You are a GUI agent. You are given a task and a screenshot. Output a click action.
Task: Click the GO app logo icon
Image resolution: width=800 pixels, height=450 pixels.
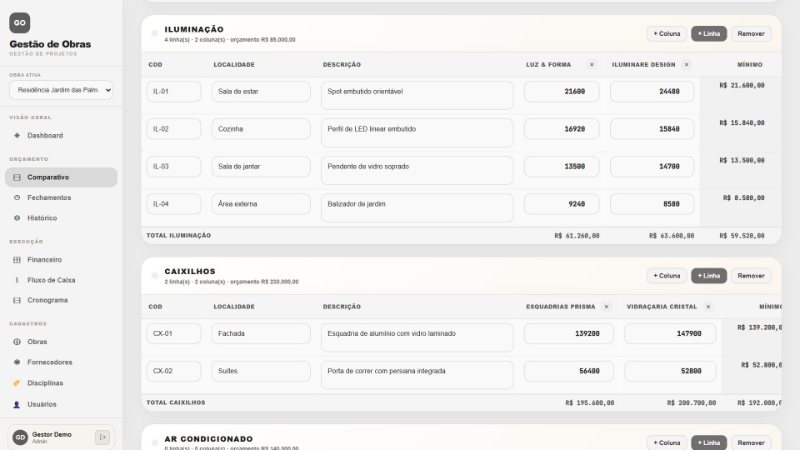coord(19,23)
